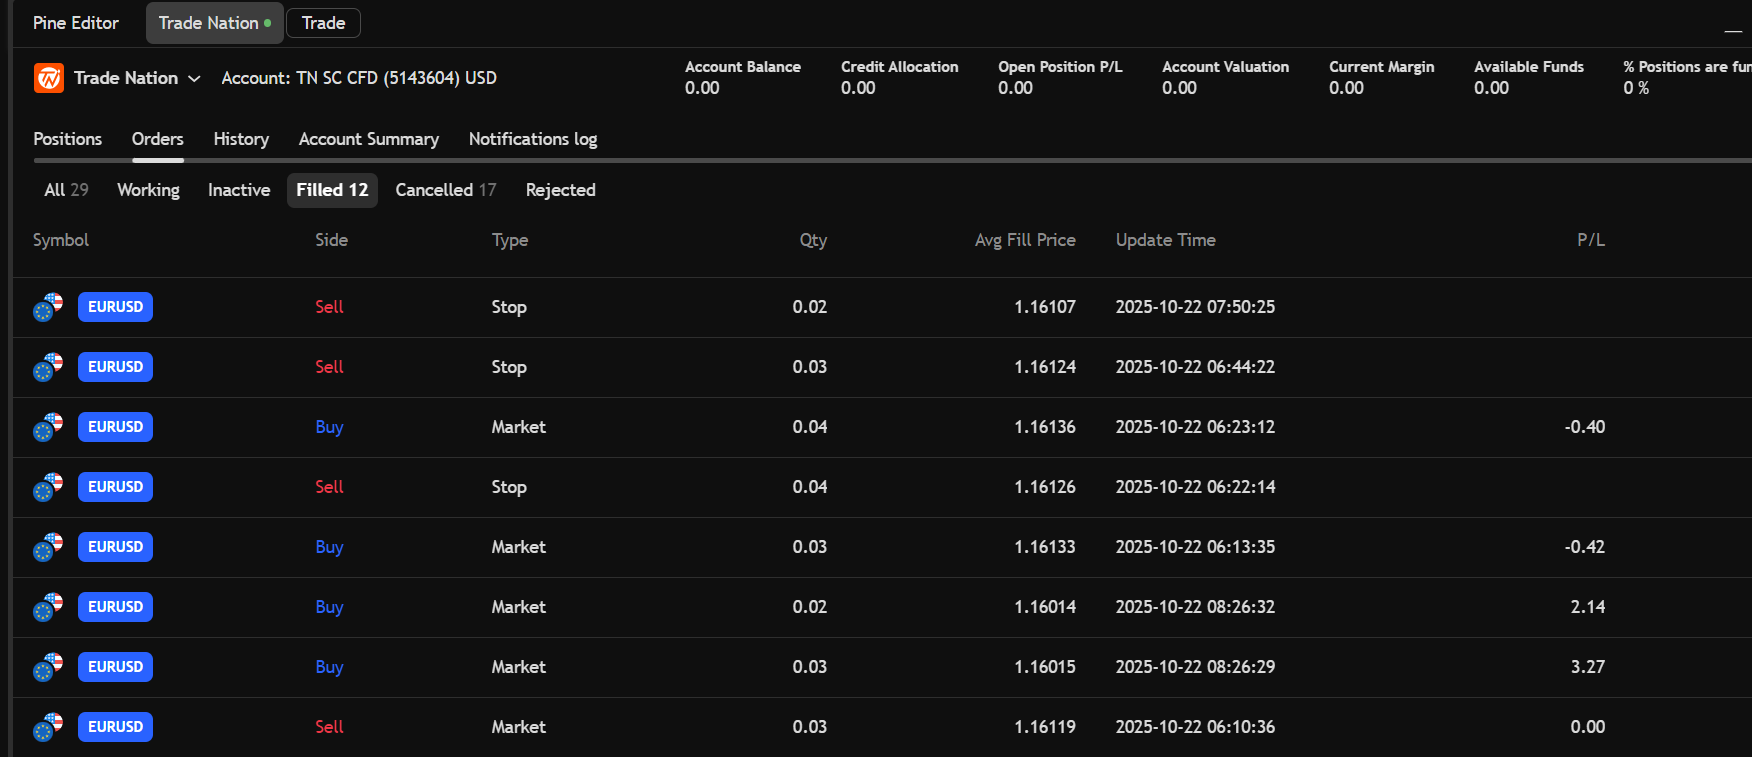Click the Trade button
The height and width of the screenshot is (757, 1752).
[323, 23]
